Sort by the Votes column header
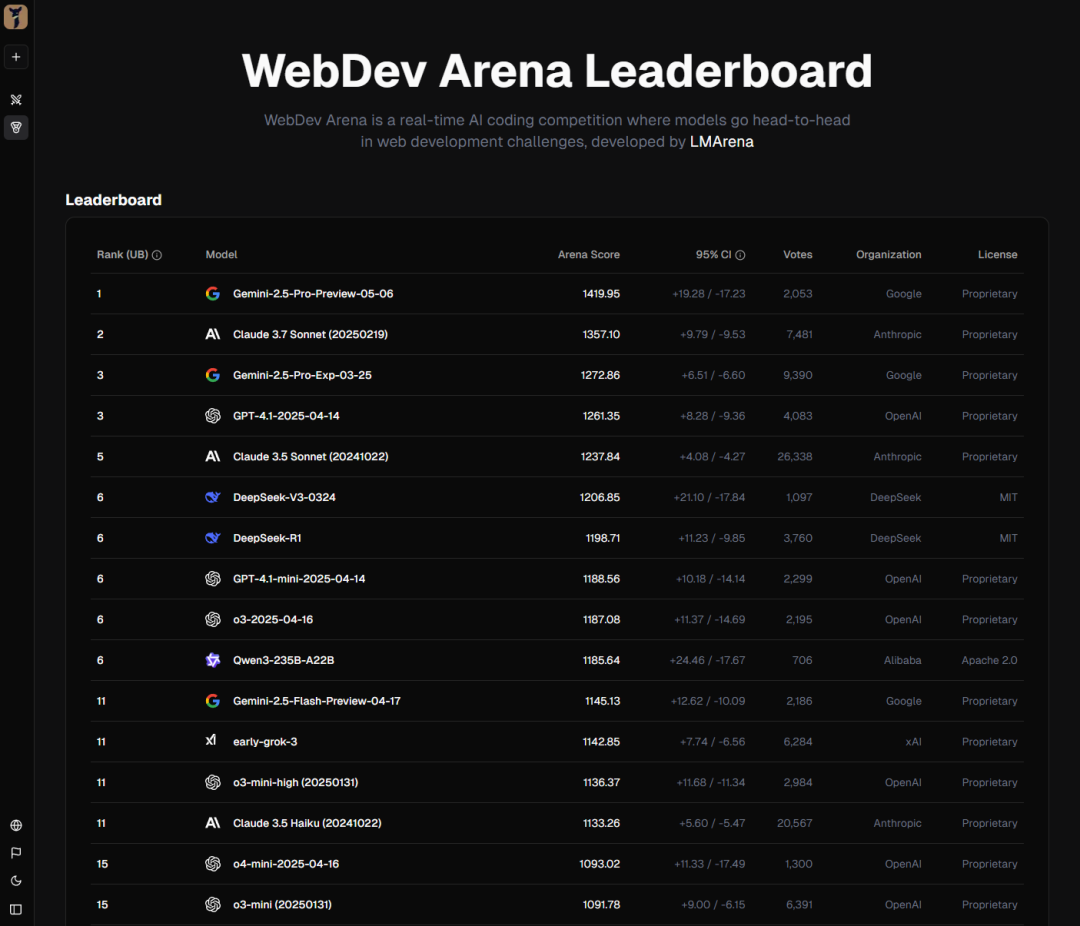 (797, 255)
